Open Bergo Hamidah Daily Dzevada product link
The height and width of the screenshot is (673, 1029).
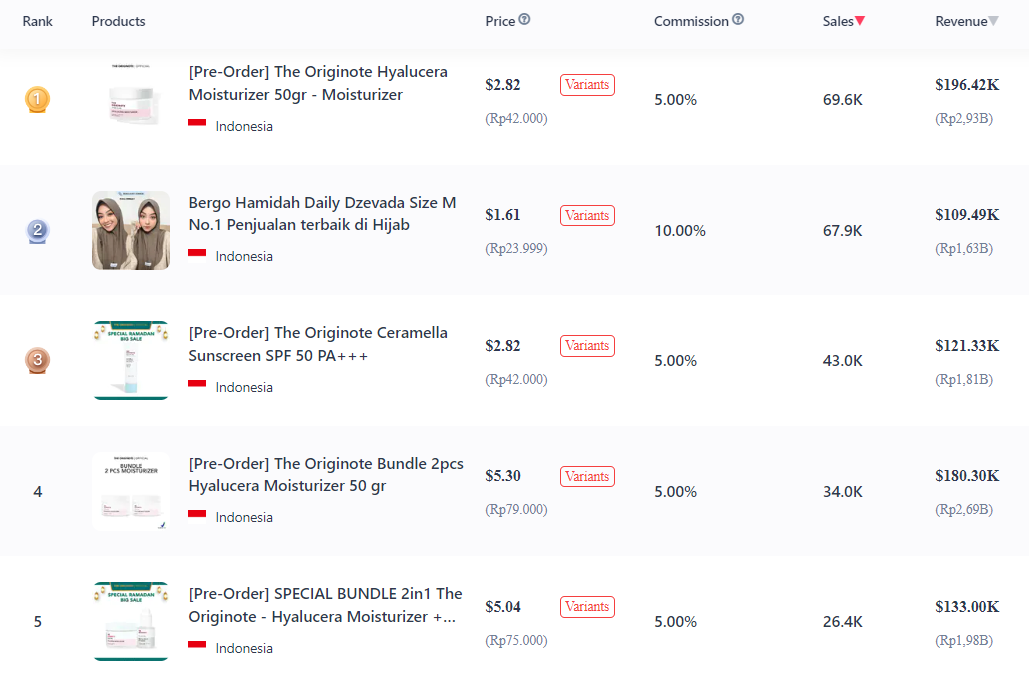coord(322,214)
